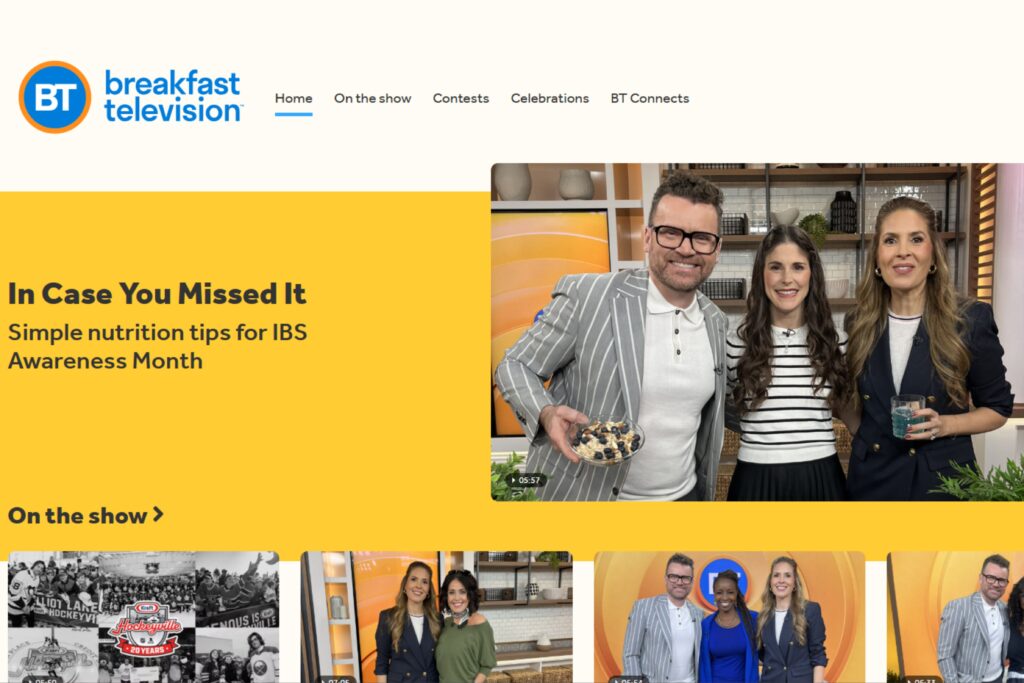Viewport: 1024px width, 683px height.
Task: Click the Hockeyville 20 Years badge
Action: [x=148, y=628]
